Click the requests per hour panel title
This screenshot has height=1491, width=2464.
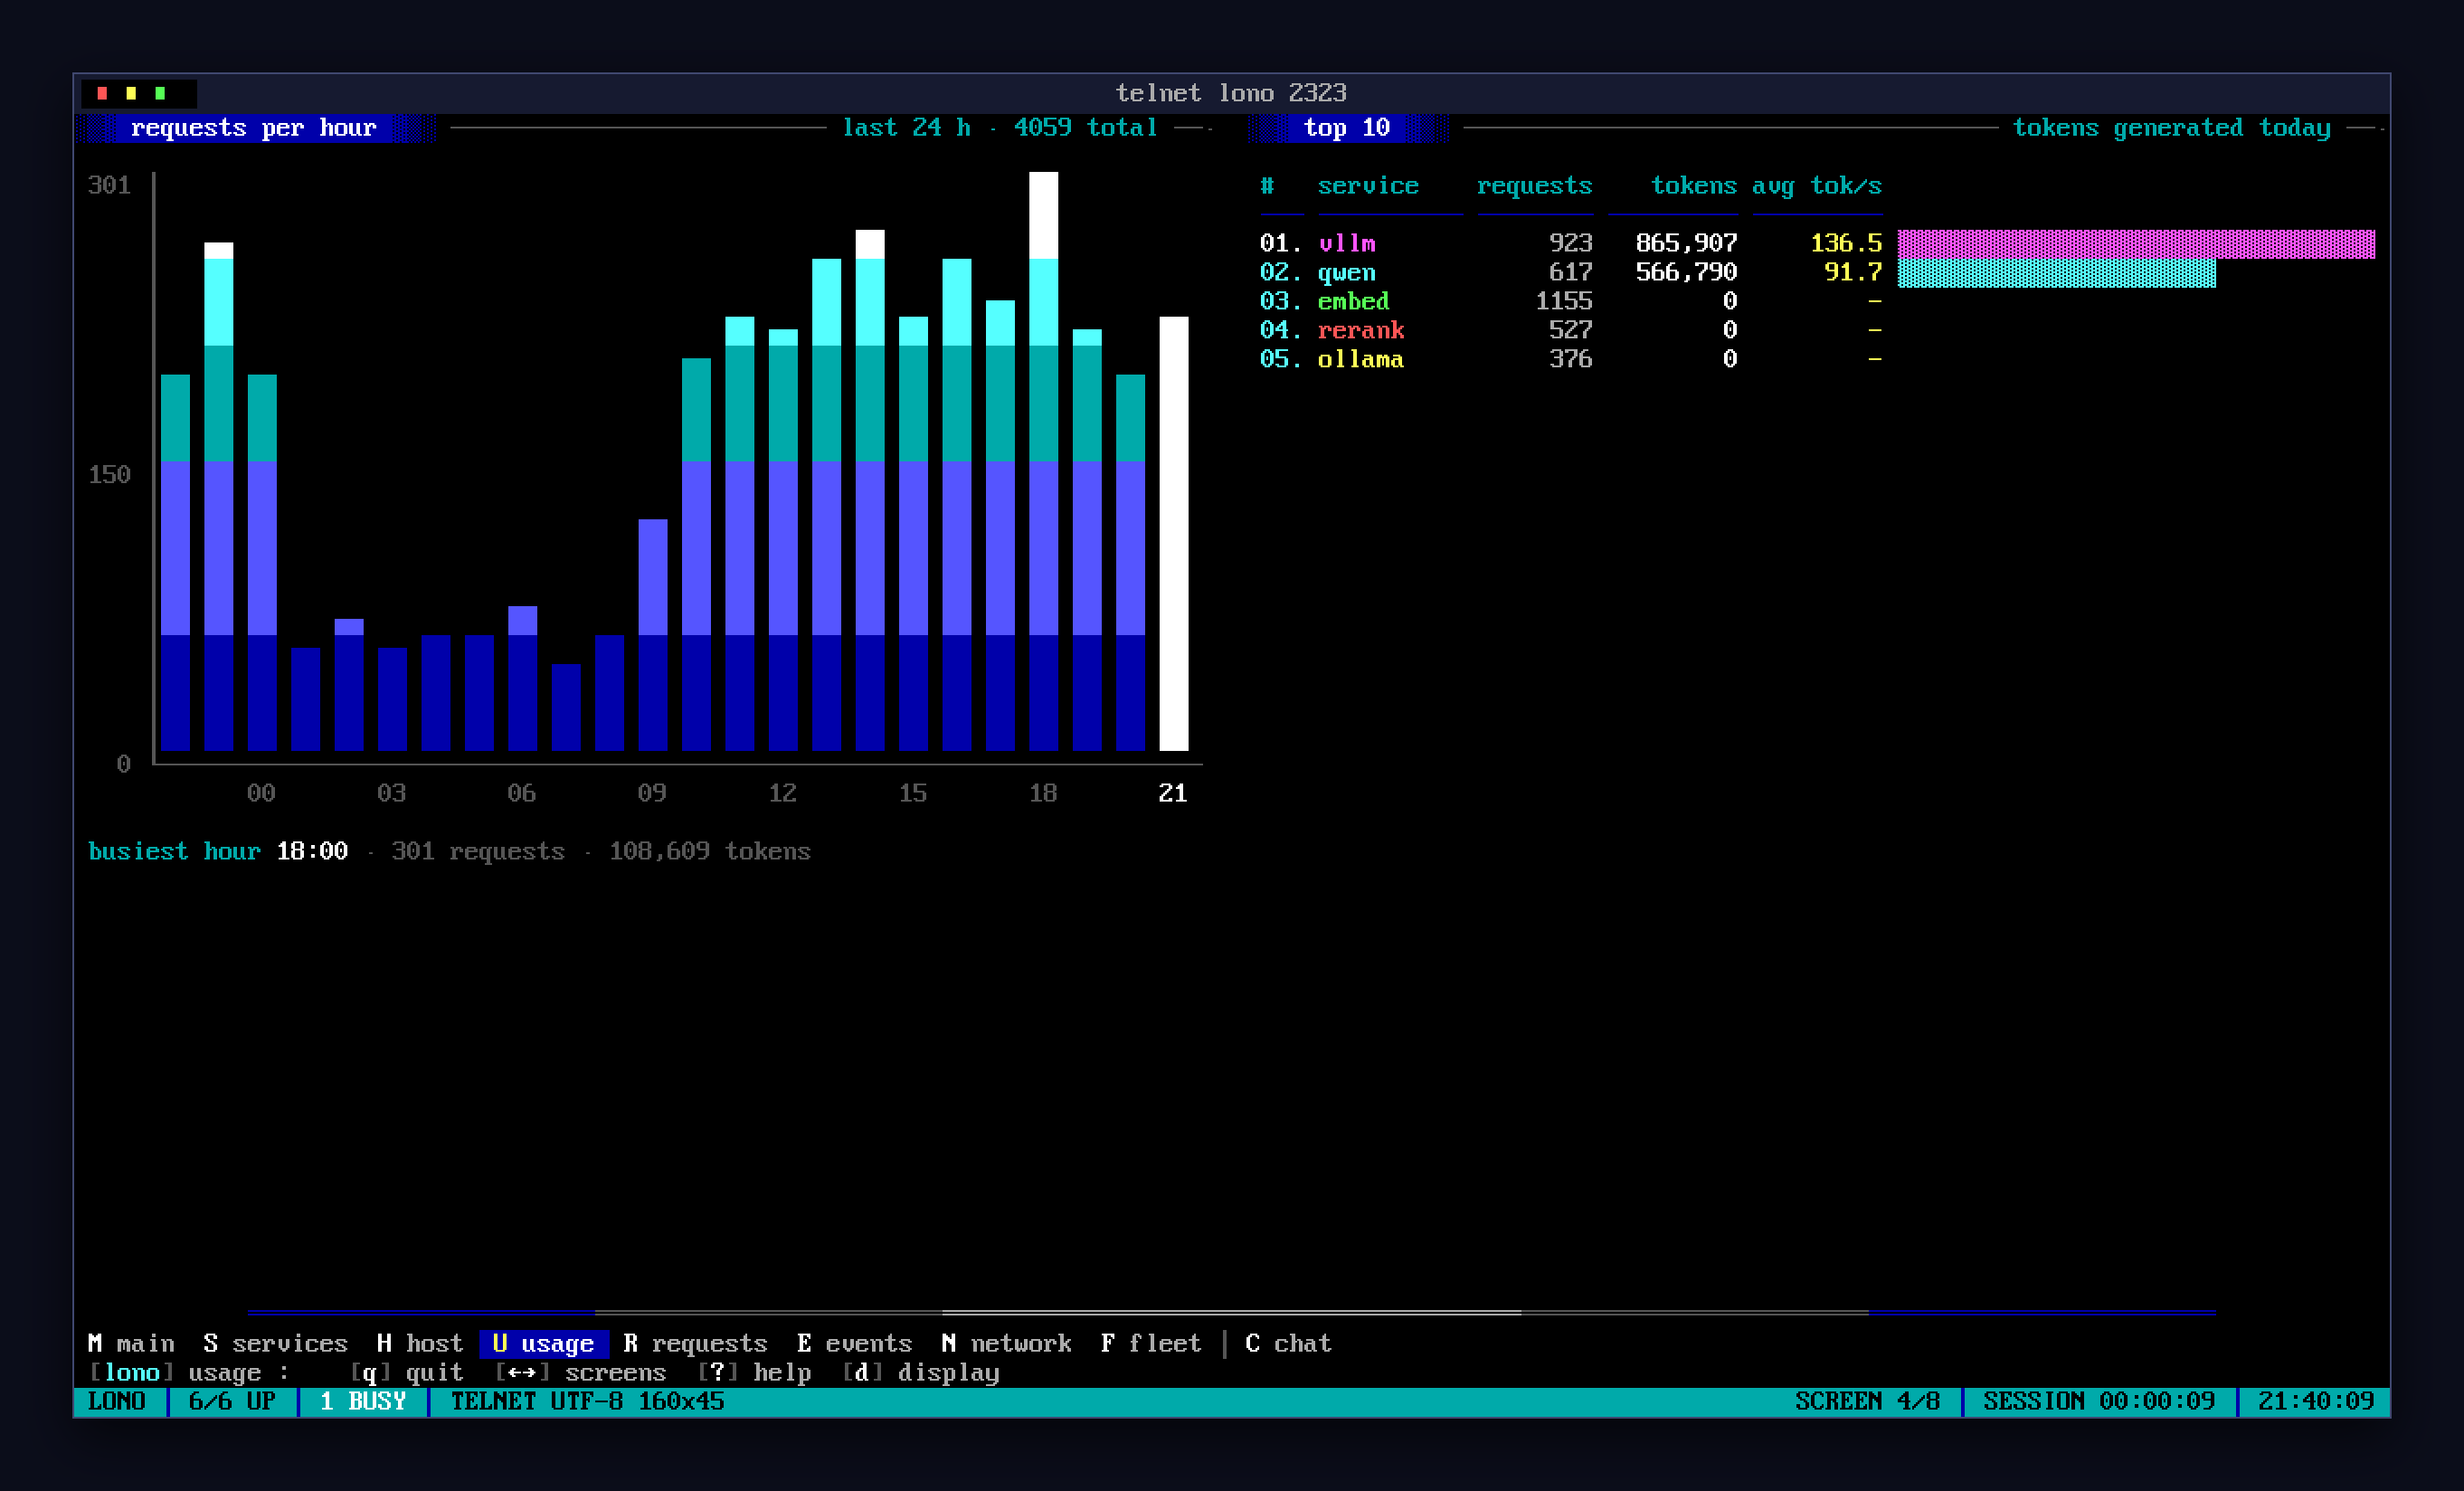[254, 128]
